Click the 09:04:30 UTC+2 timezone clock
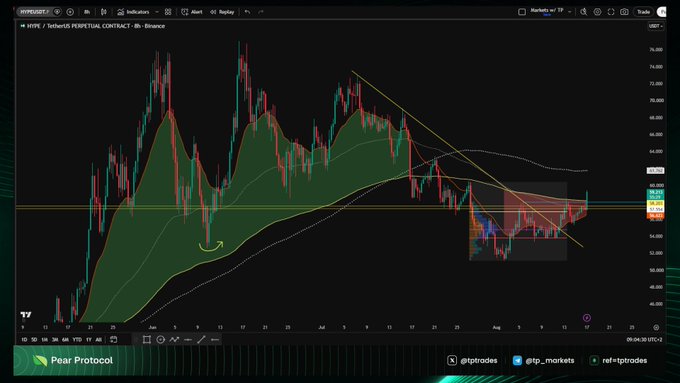The image size is (680, 383). tap(644, 340)
